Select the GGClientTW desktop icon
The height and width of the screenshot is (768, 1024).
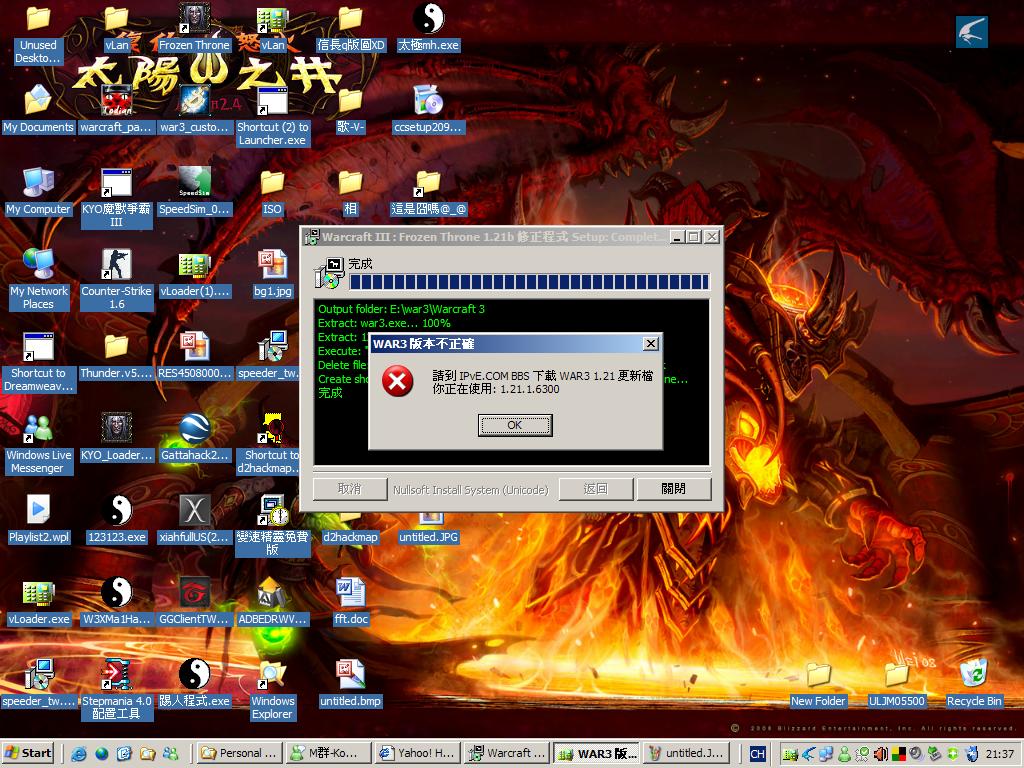pos(194,594)
